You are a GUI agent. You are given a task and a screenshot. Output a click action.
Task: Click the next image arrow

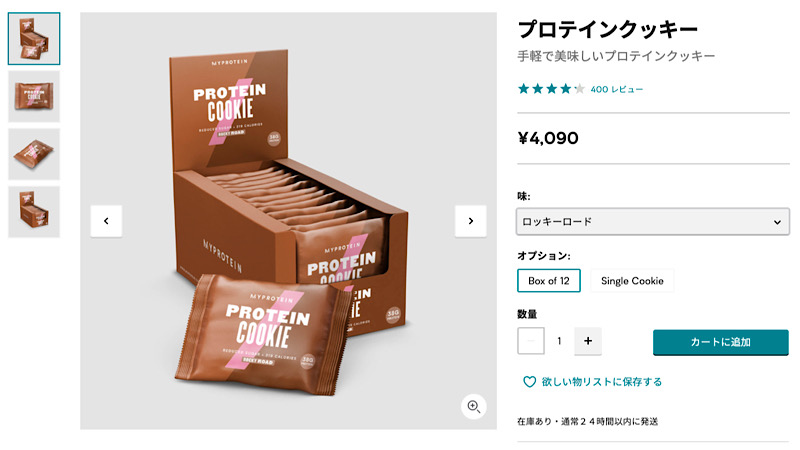point(470,221)
